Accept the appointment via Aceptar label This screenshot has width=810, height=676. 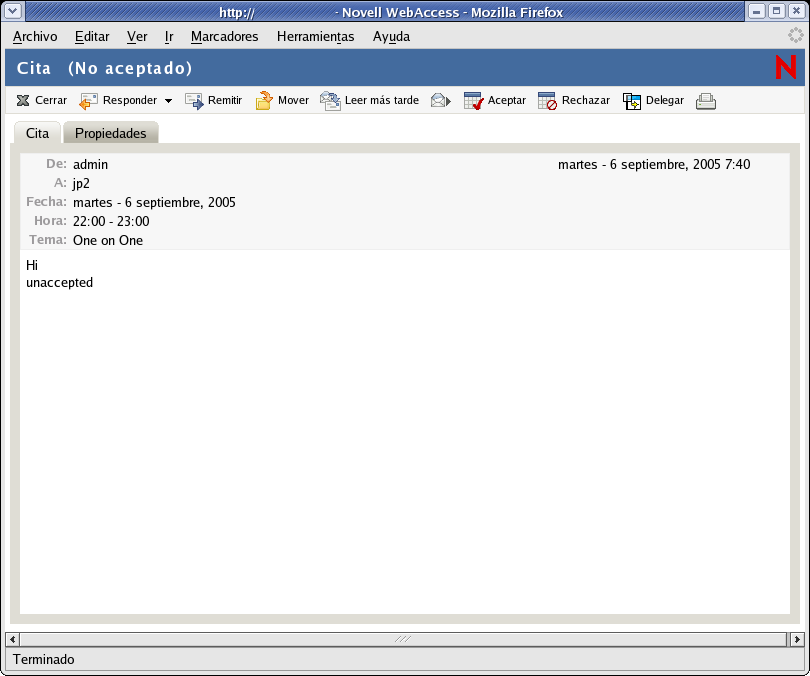click(507, 100)
